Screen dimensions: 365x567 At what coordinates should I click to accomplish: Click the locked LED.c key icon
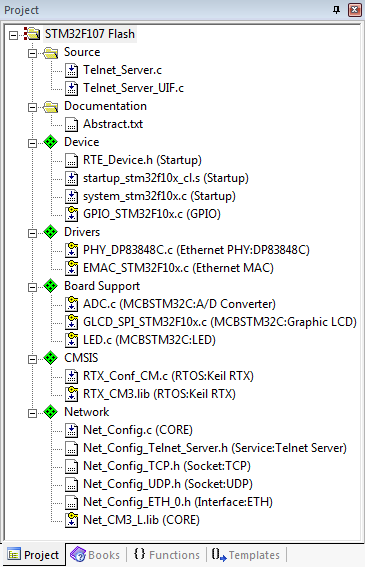point(72,340)
